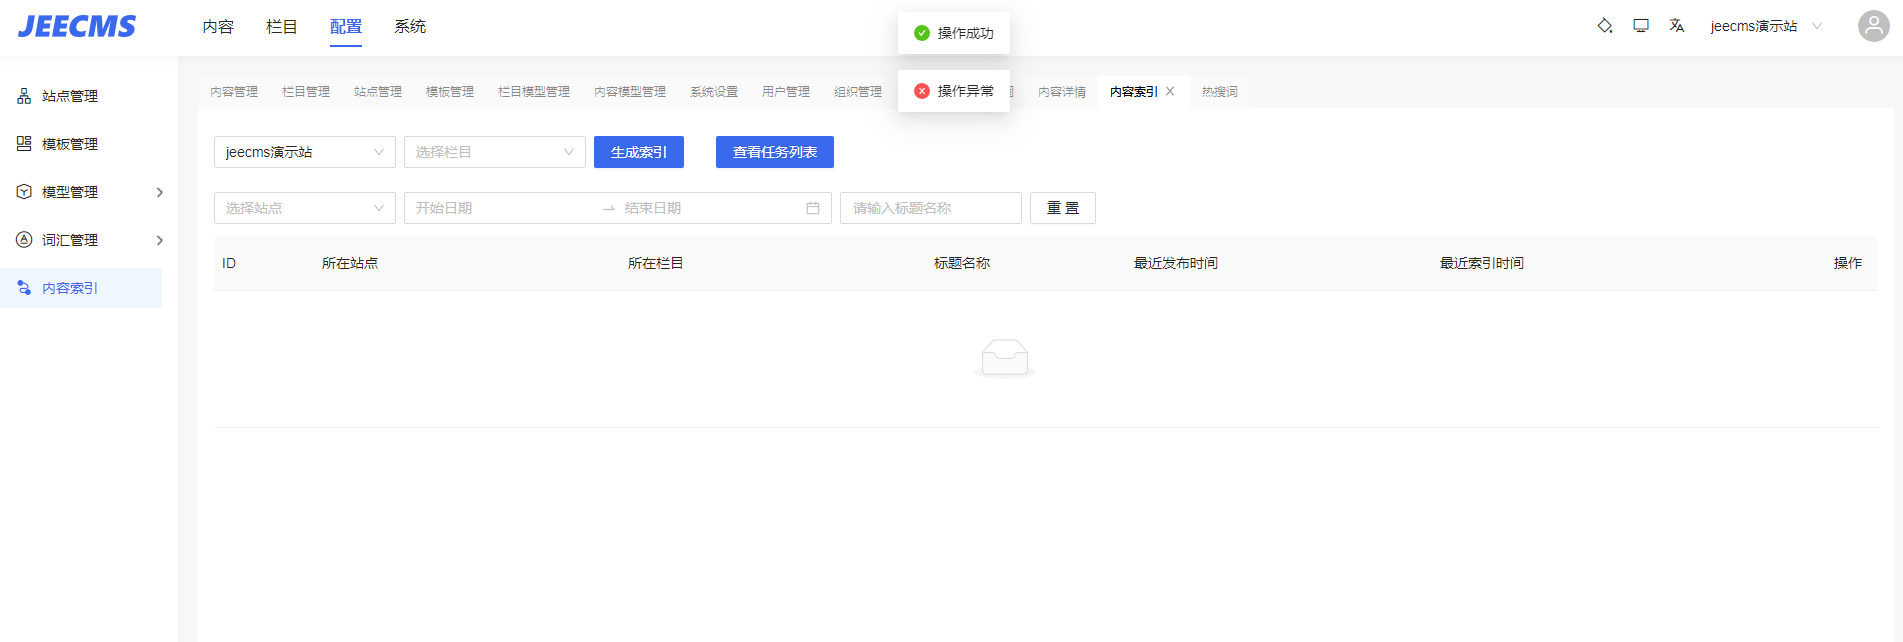Open the jeecms演示站 site dropdown in filter row
Screen dimensions: 1903x642
pos(305,152)
